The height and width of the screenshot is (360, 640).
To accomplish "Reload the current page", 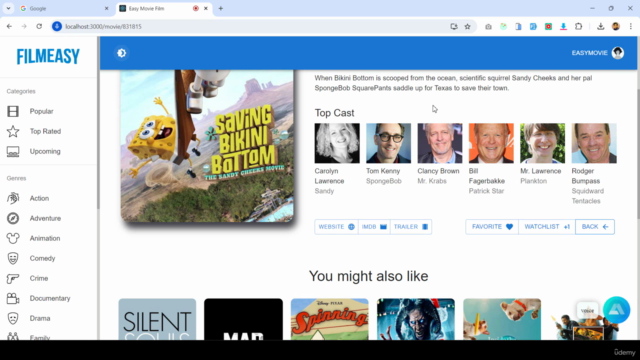I will click(x=39, y=27).
